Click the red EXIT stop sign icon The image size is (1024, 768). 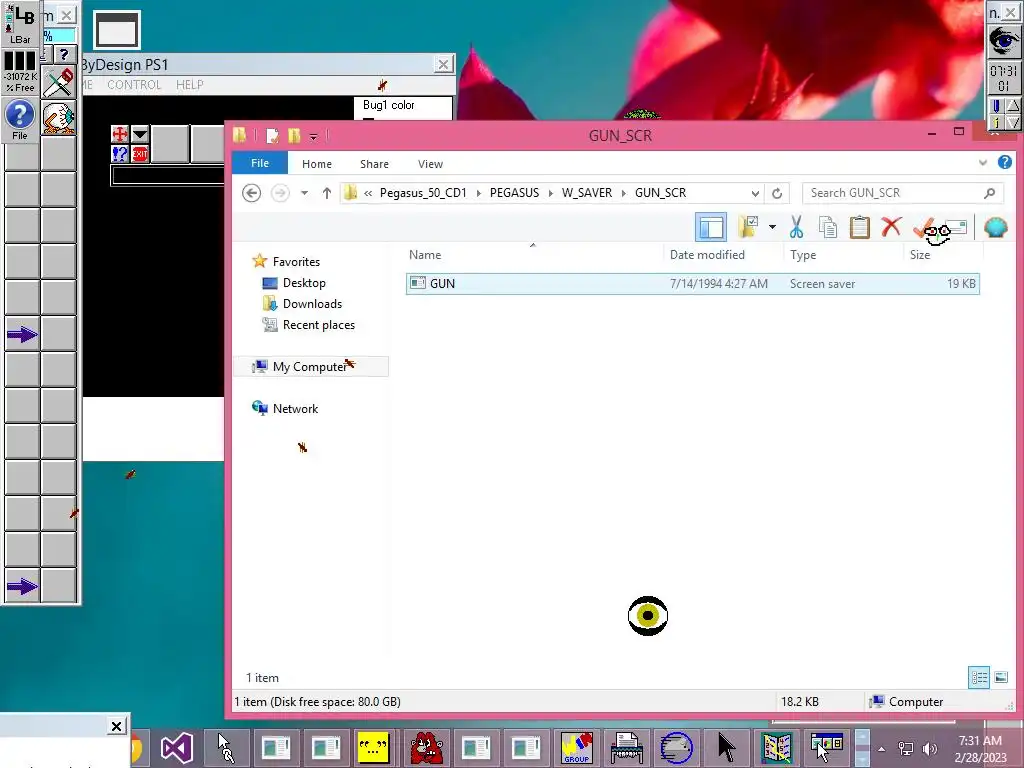click(x=140, y=154)
